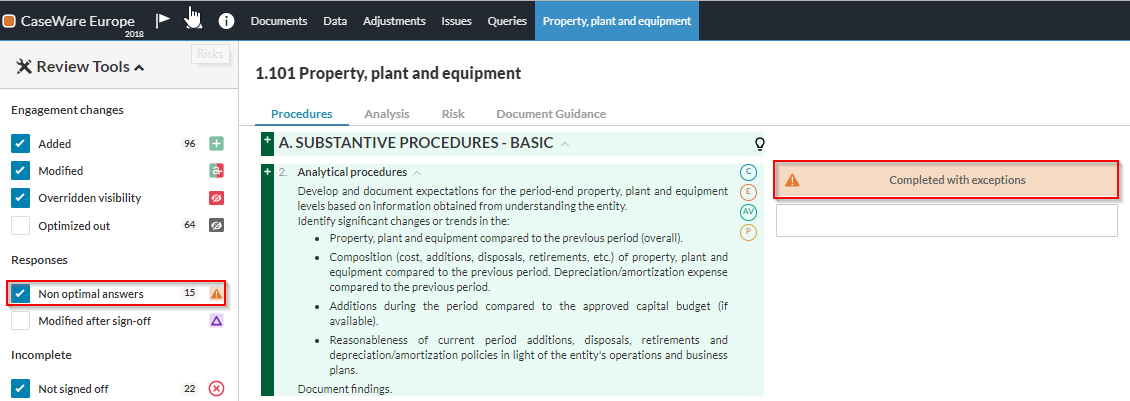The height and width of the screenshot is (401, 1130).
Task: Open the Document Guidance tab
Action: click(551, 114)
